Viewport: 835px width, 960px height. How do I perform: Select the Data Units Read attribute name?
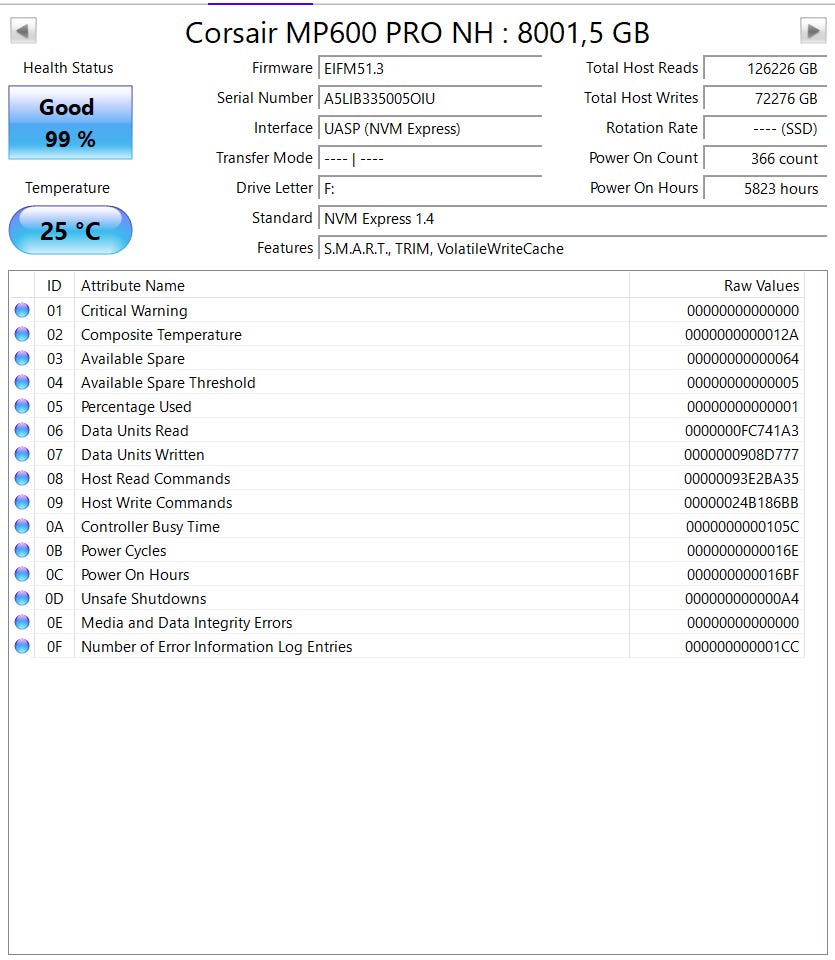(x=135, y=431)
